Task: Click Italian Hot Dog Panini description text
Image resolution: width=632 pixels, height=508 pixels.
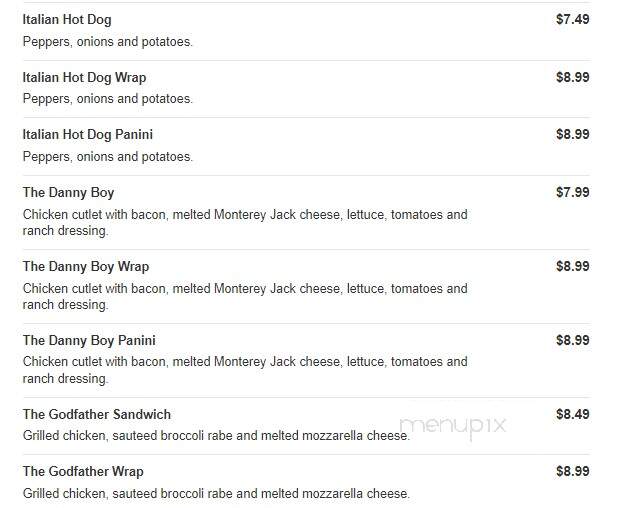Action: (x=108, y=157)
